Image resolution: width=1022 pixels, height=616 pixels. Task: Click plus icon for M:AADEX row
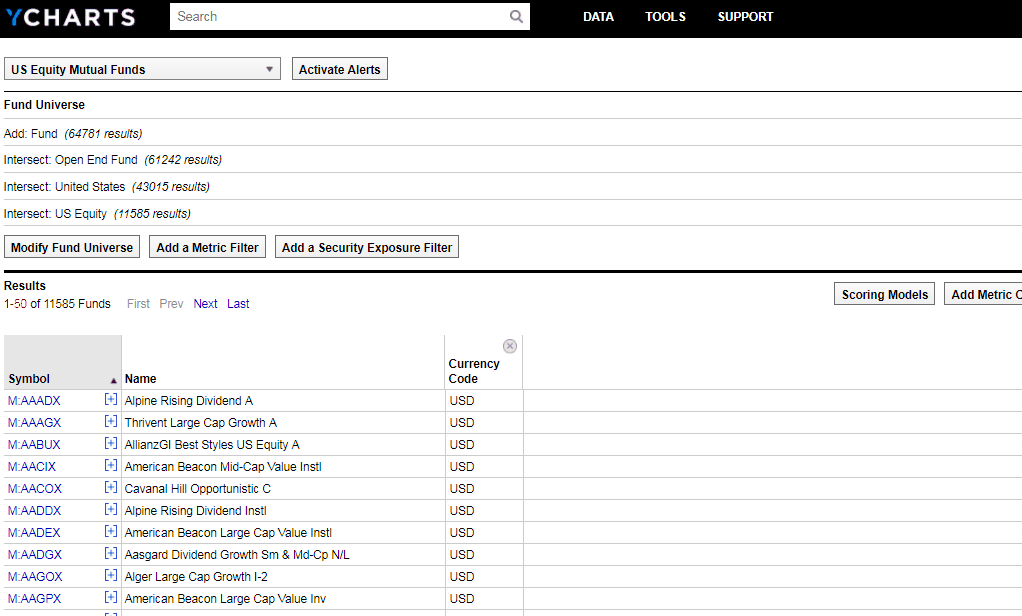(111, 532)
